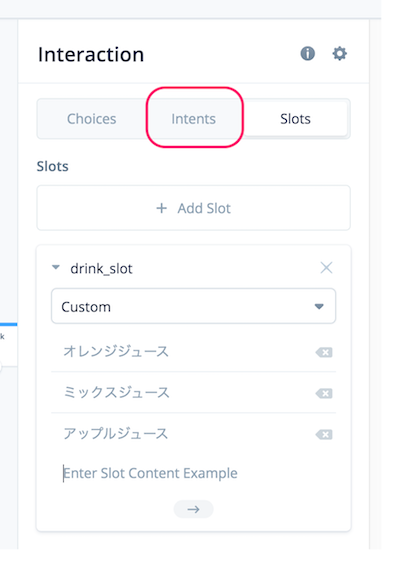Image resolution: width=400 pixels, height=568 pixels.
Task: Delete the オレンジジュース slot entry
Action: [x=324, y=352]
